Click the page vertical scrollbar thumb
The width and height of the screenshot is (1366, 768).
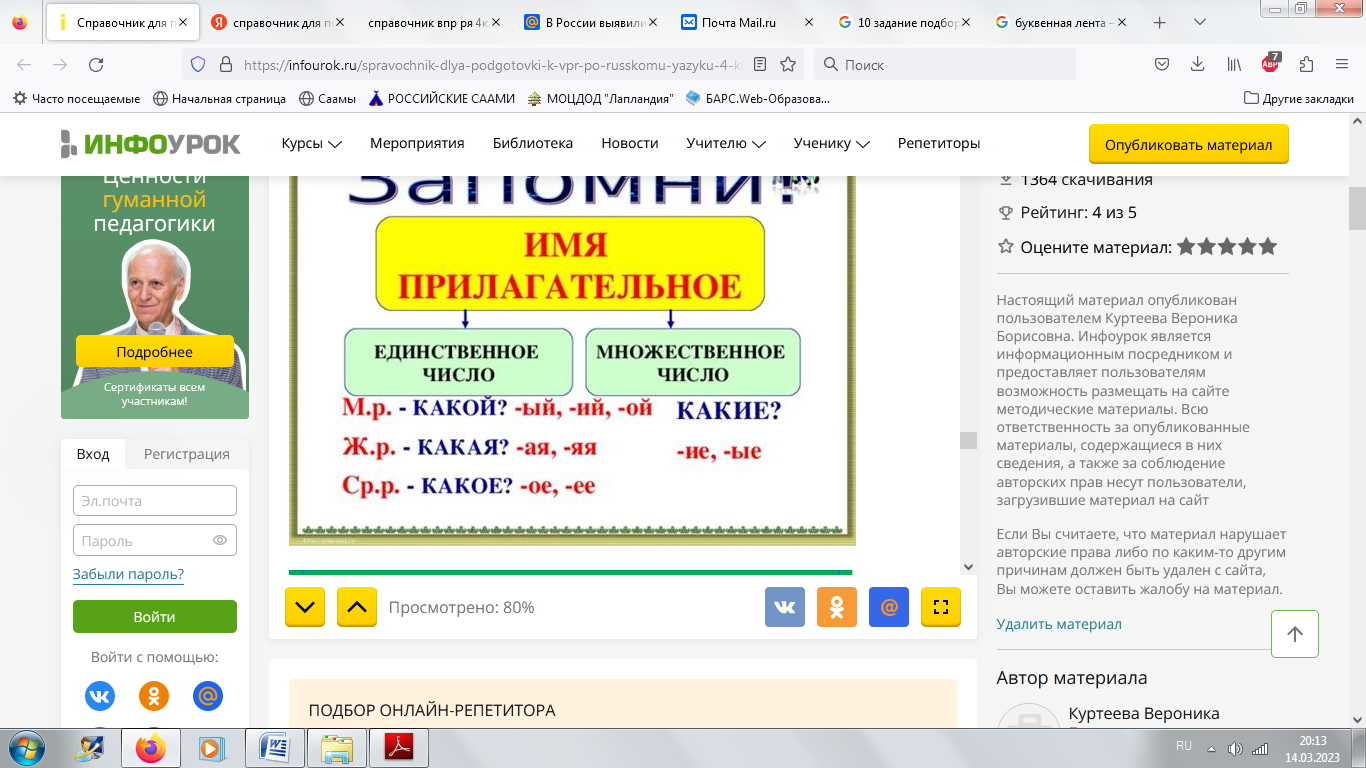point(1357,208)
